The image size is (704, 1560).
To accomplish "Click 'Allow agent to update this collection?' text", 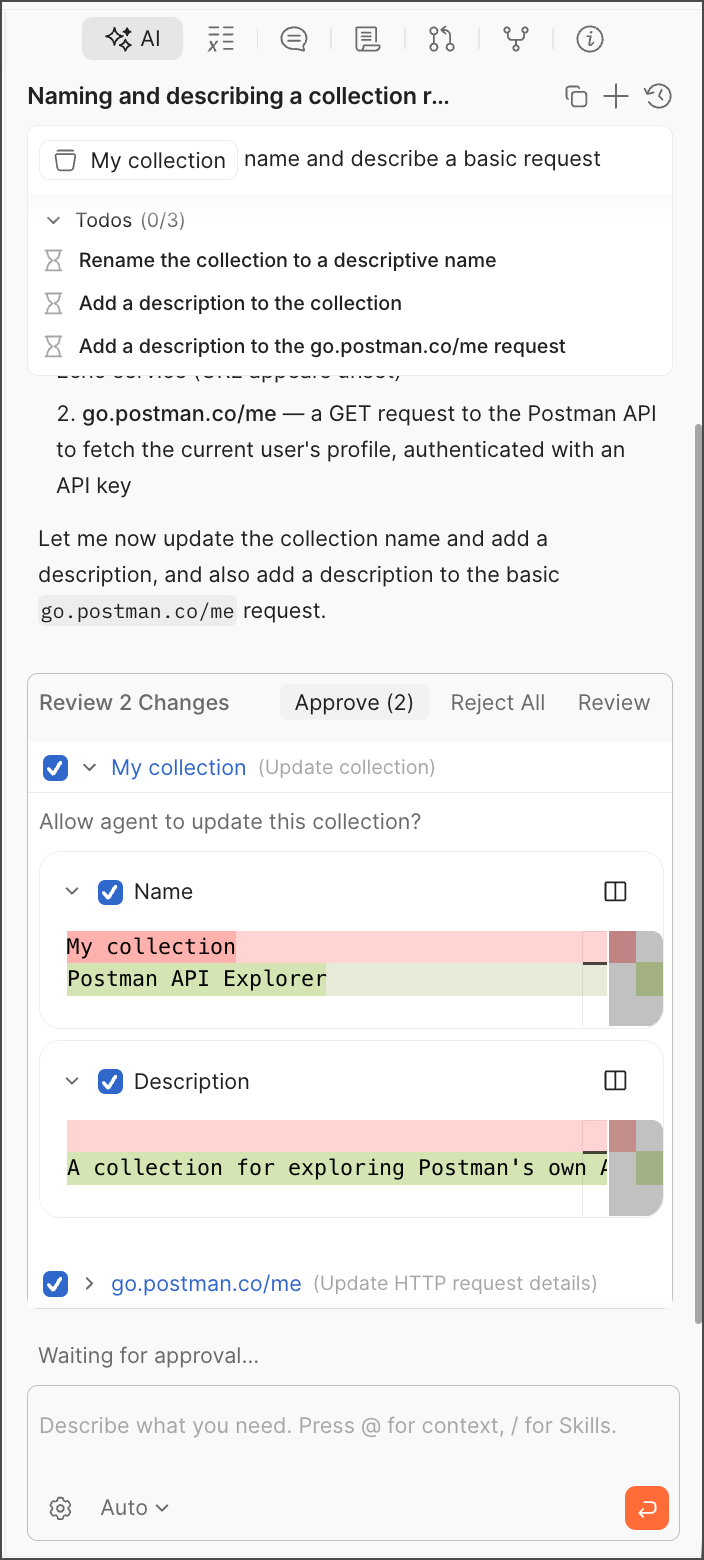I will click(230, 822).
